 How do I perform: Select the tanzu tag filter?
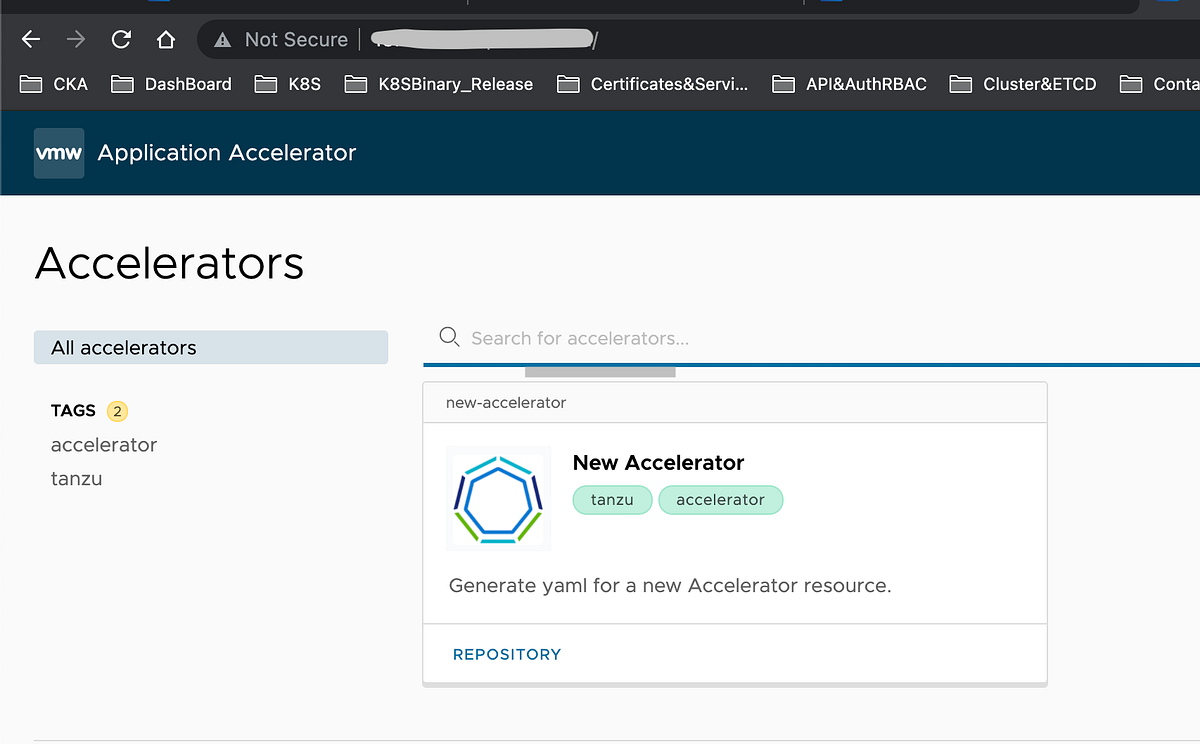point(77,478)
